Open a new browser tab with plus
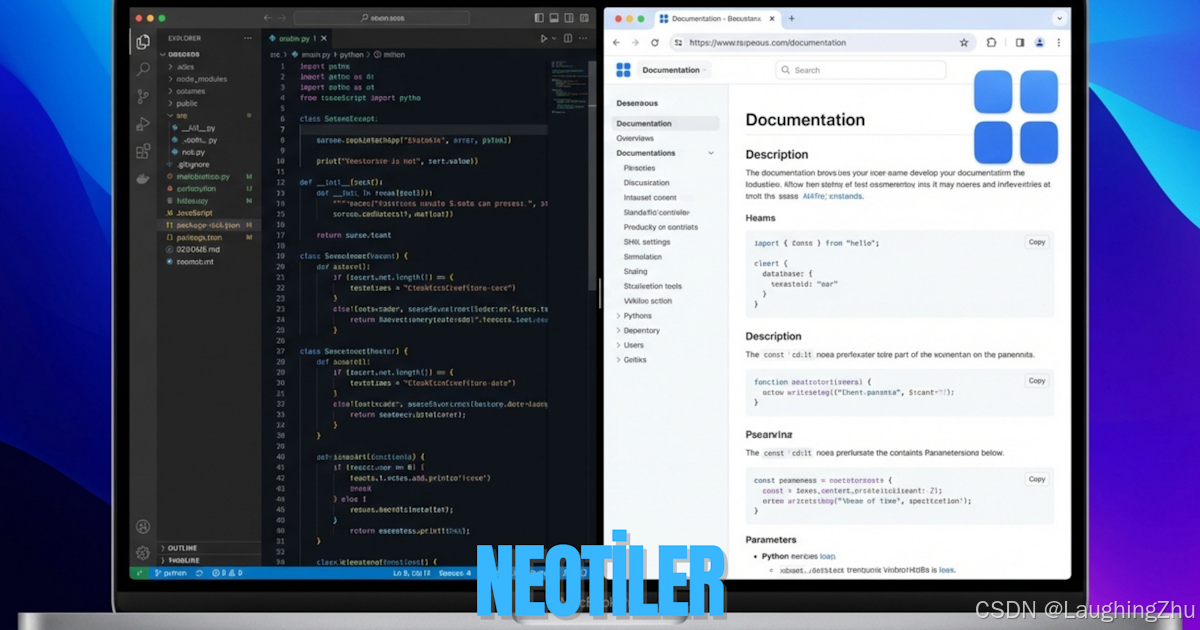The height and width of the screenshot is (630, 1200). pos(791,18)
